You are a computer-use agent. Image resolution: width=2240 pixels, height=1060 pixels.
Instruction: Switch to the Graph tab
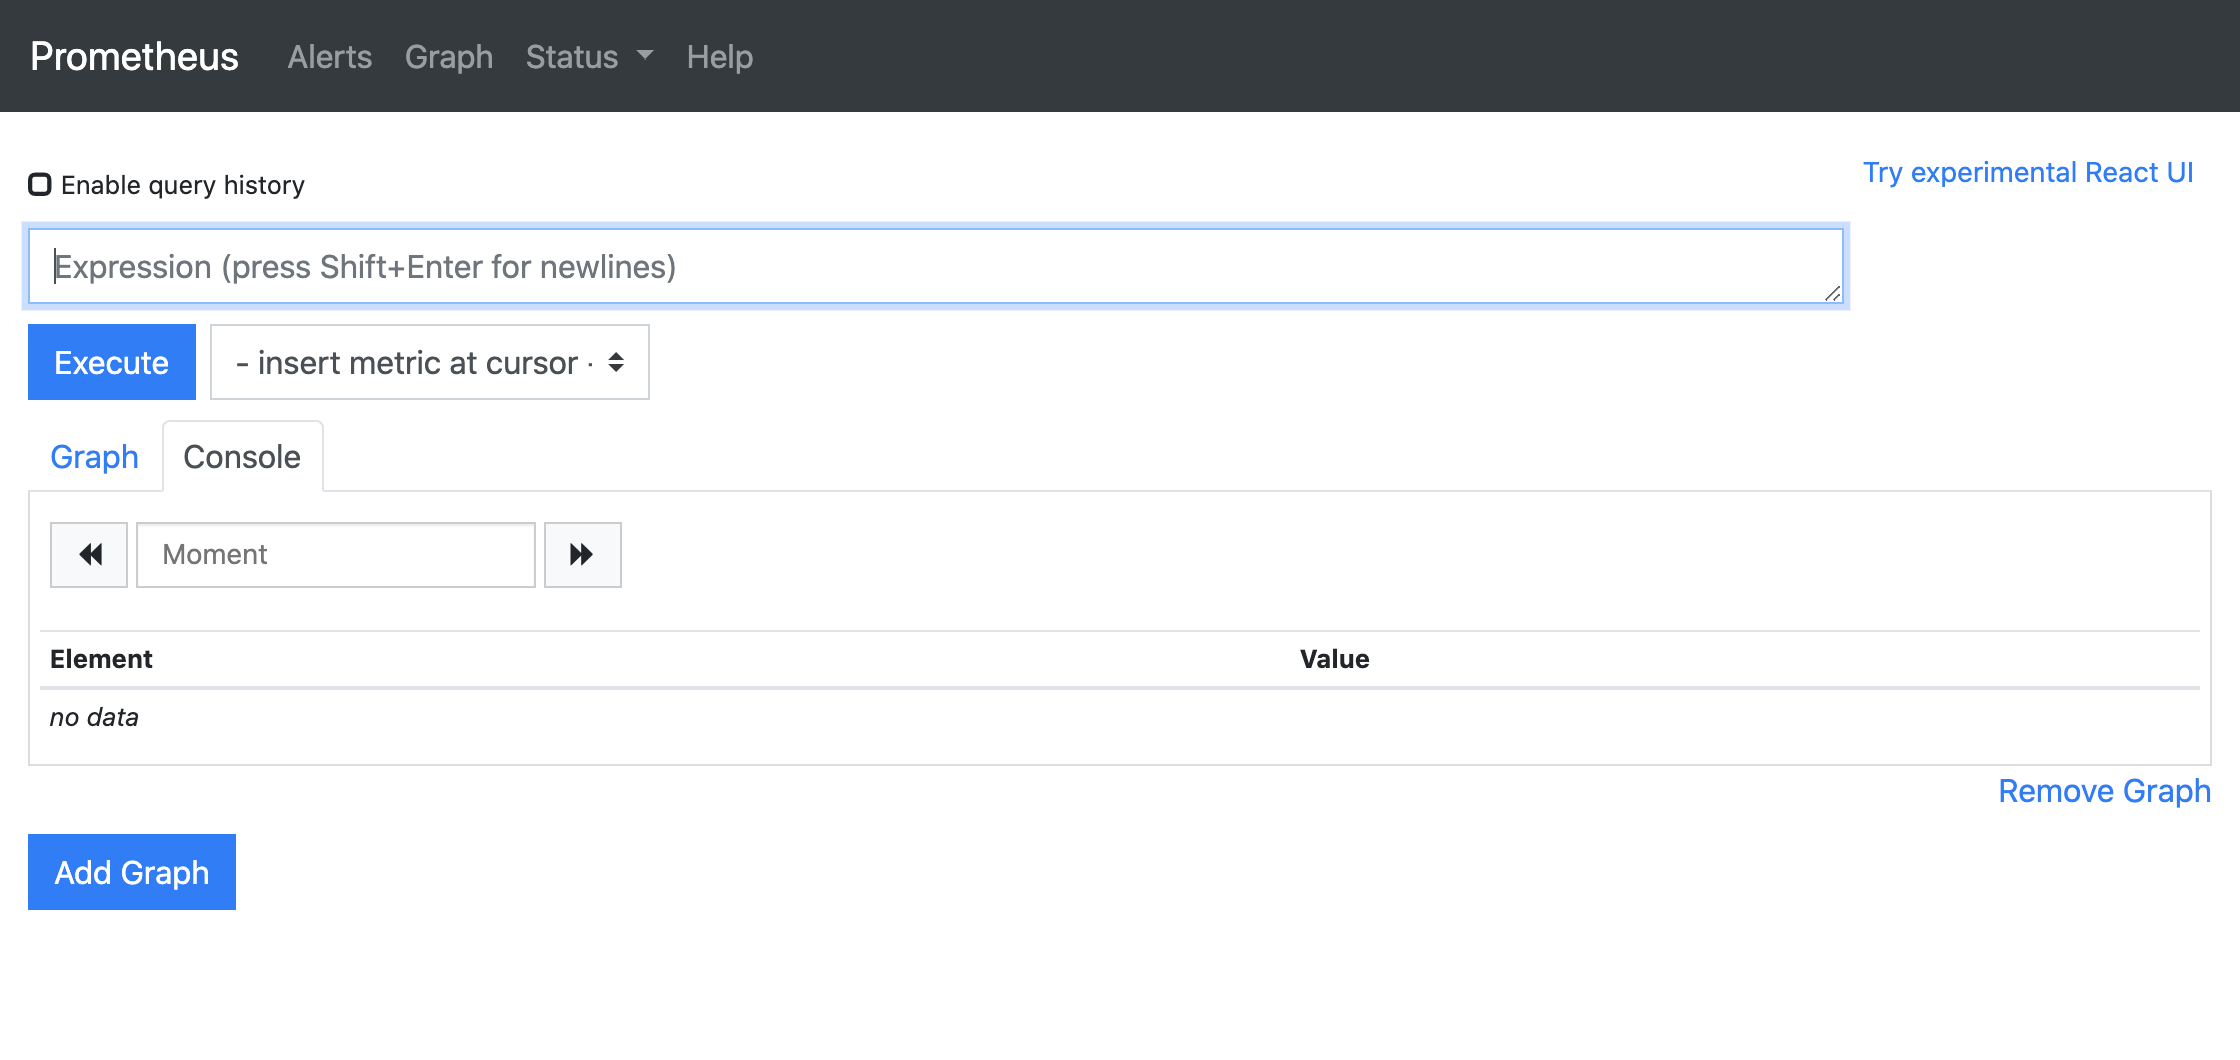pyautogui.click(x=94, y=456)
